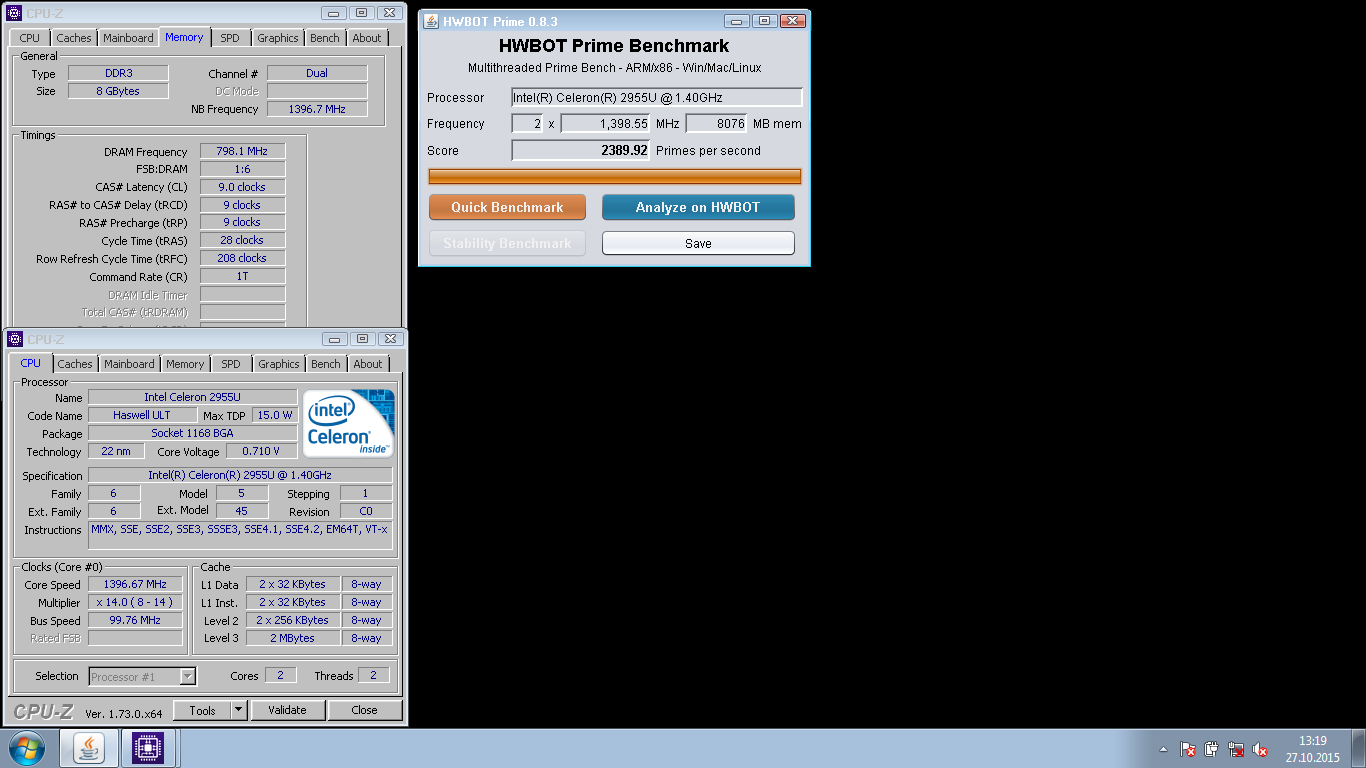This screenshot has width=1366, height=768.
Task: Click Analyze on HWBOT button
Action: [x=698, y=207]
